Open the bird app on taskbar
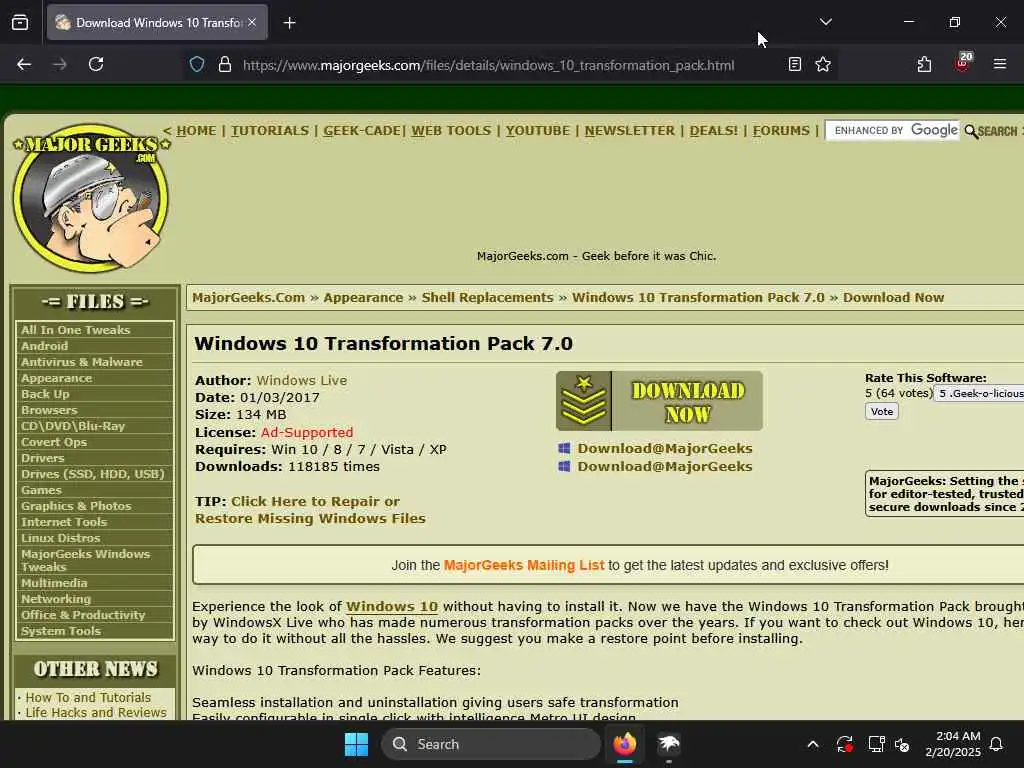 click(669, 744)
